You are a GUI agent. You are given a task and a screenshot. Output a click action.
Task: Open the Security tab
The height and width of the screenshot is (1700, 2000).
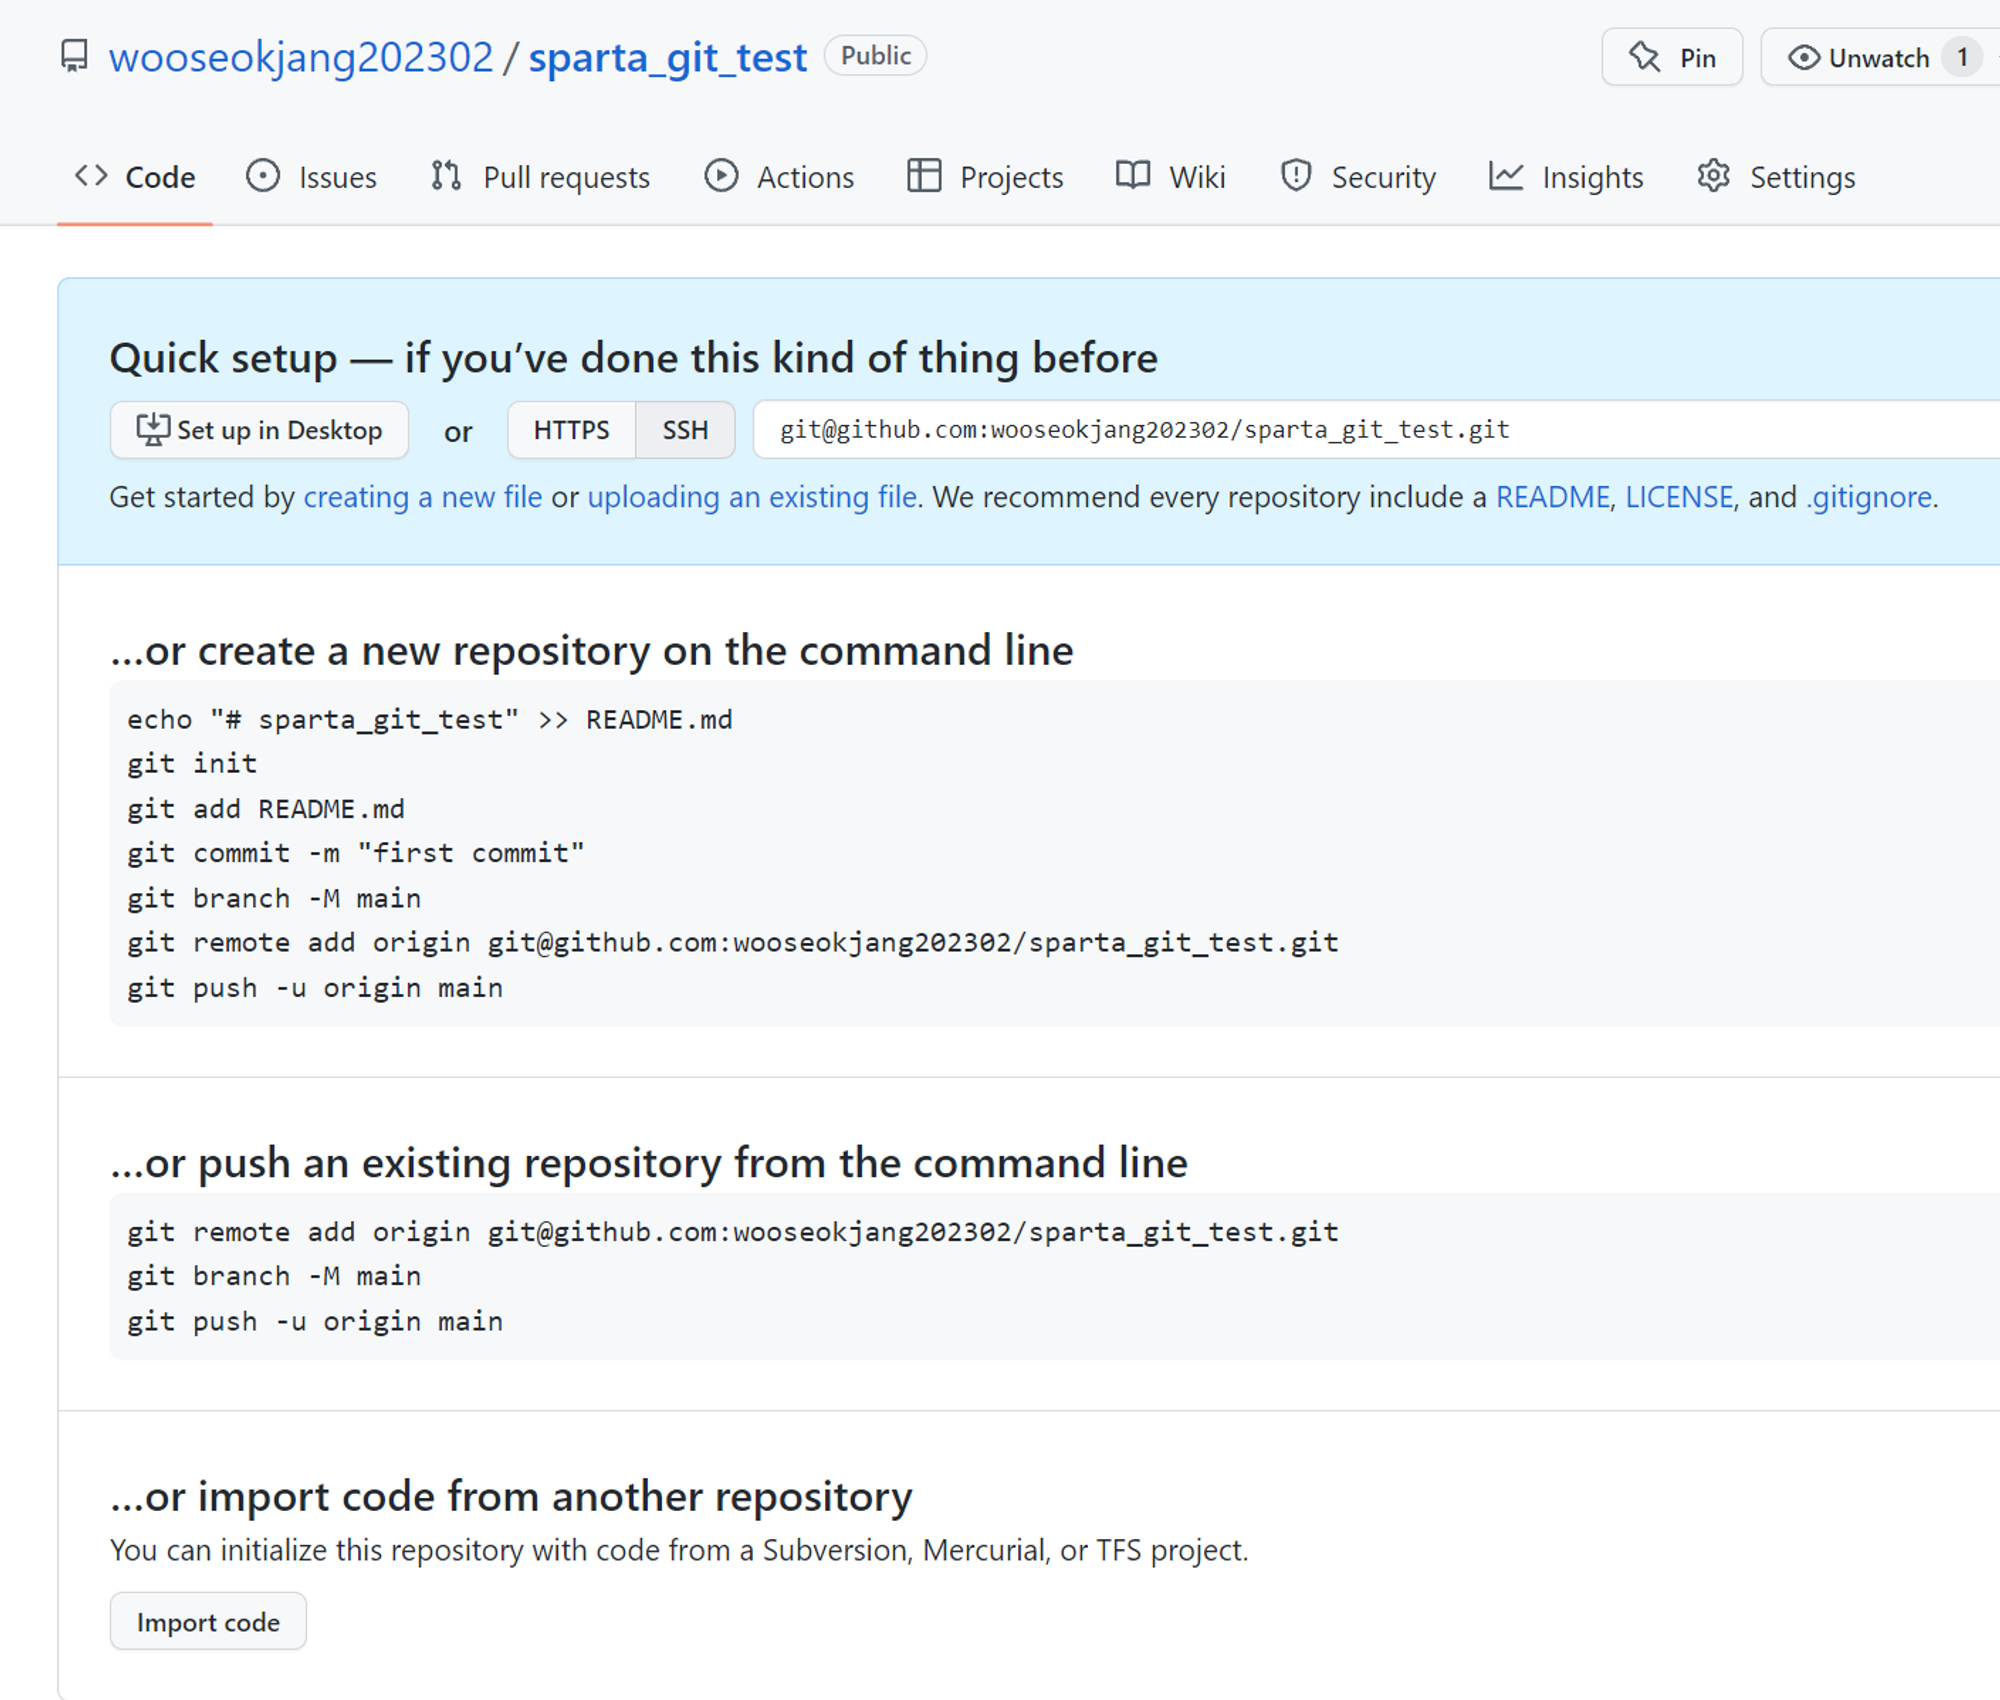[x=1359, y=177]
